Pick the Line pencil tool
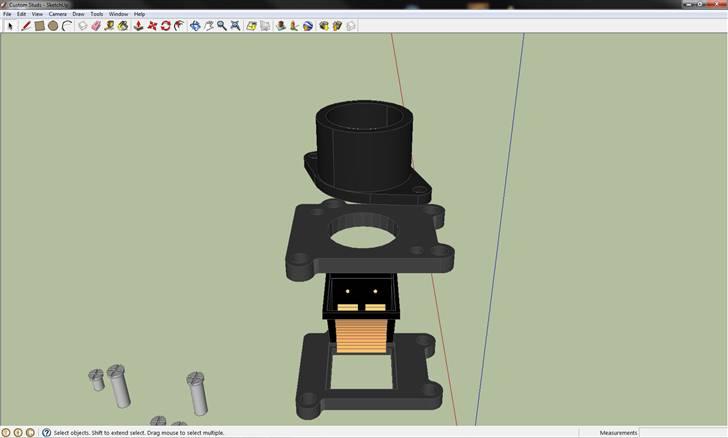The width and height of the screenshot is (728, 438). tap(25, 26)
